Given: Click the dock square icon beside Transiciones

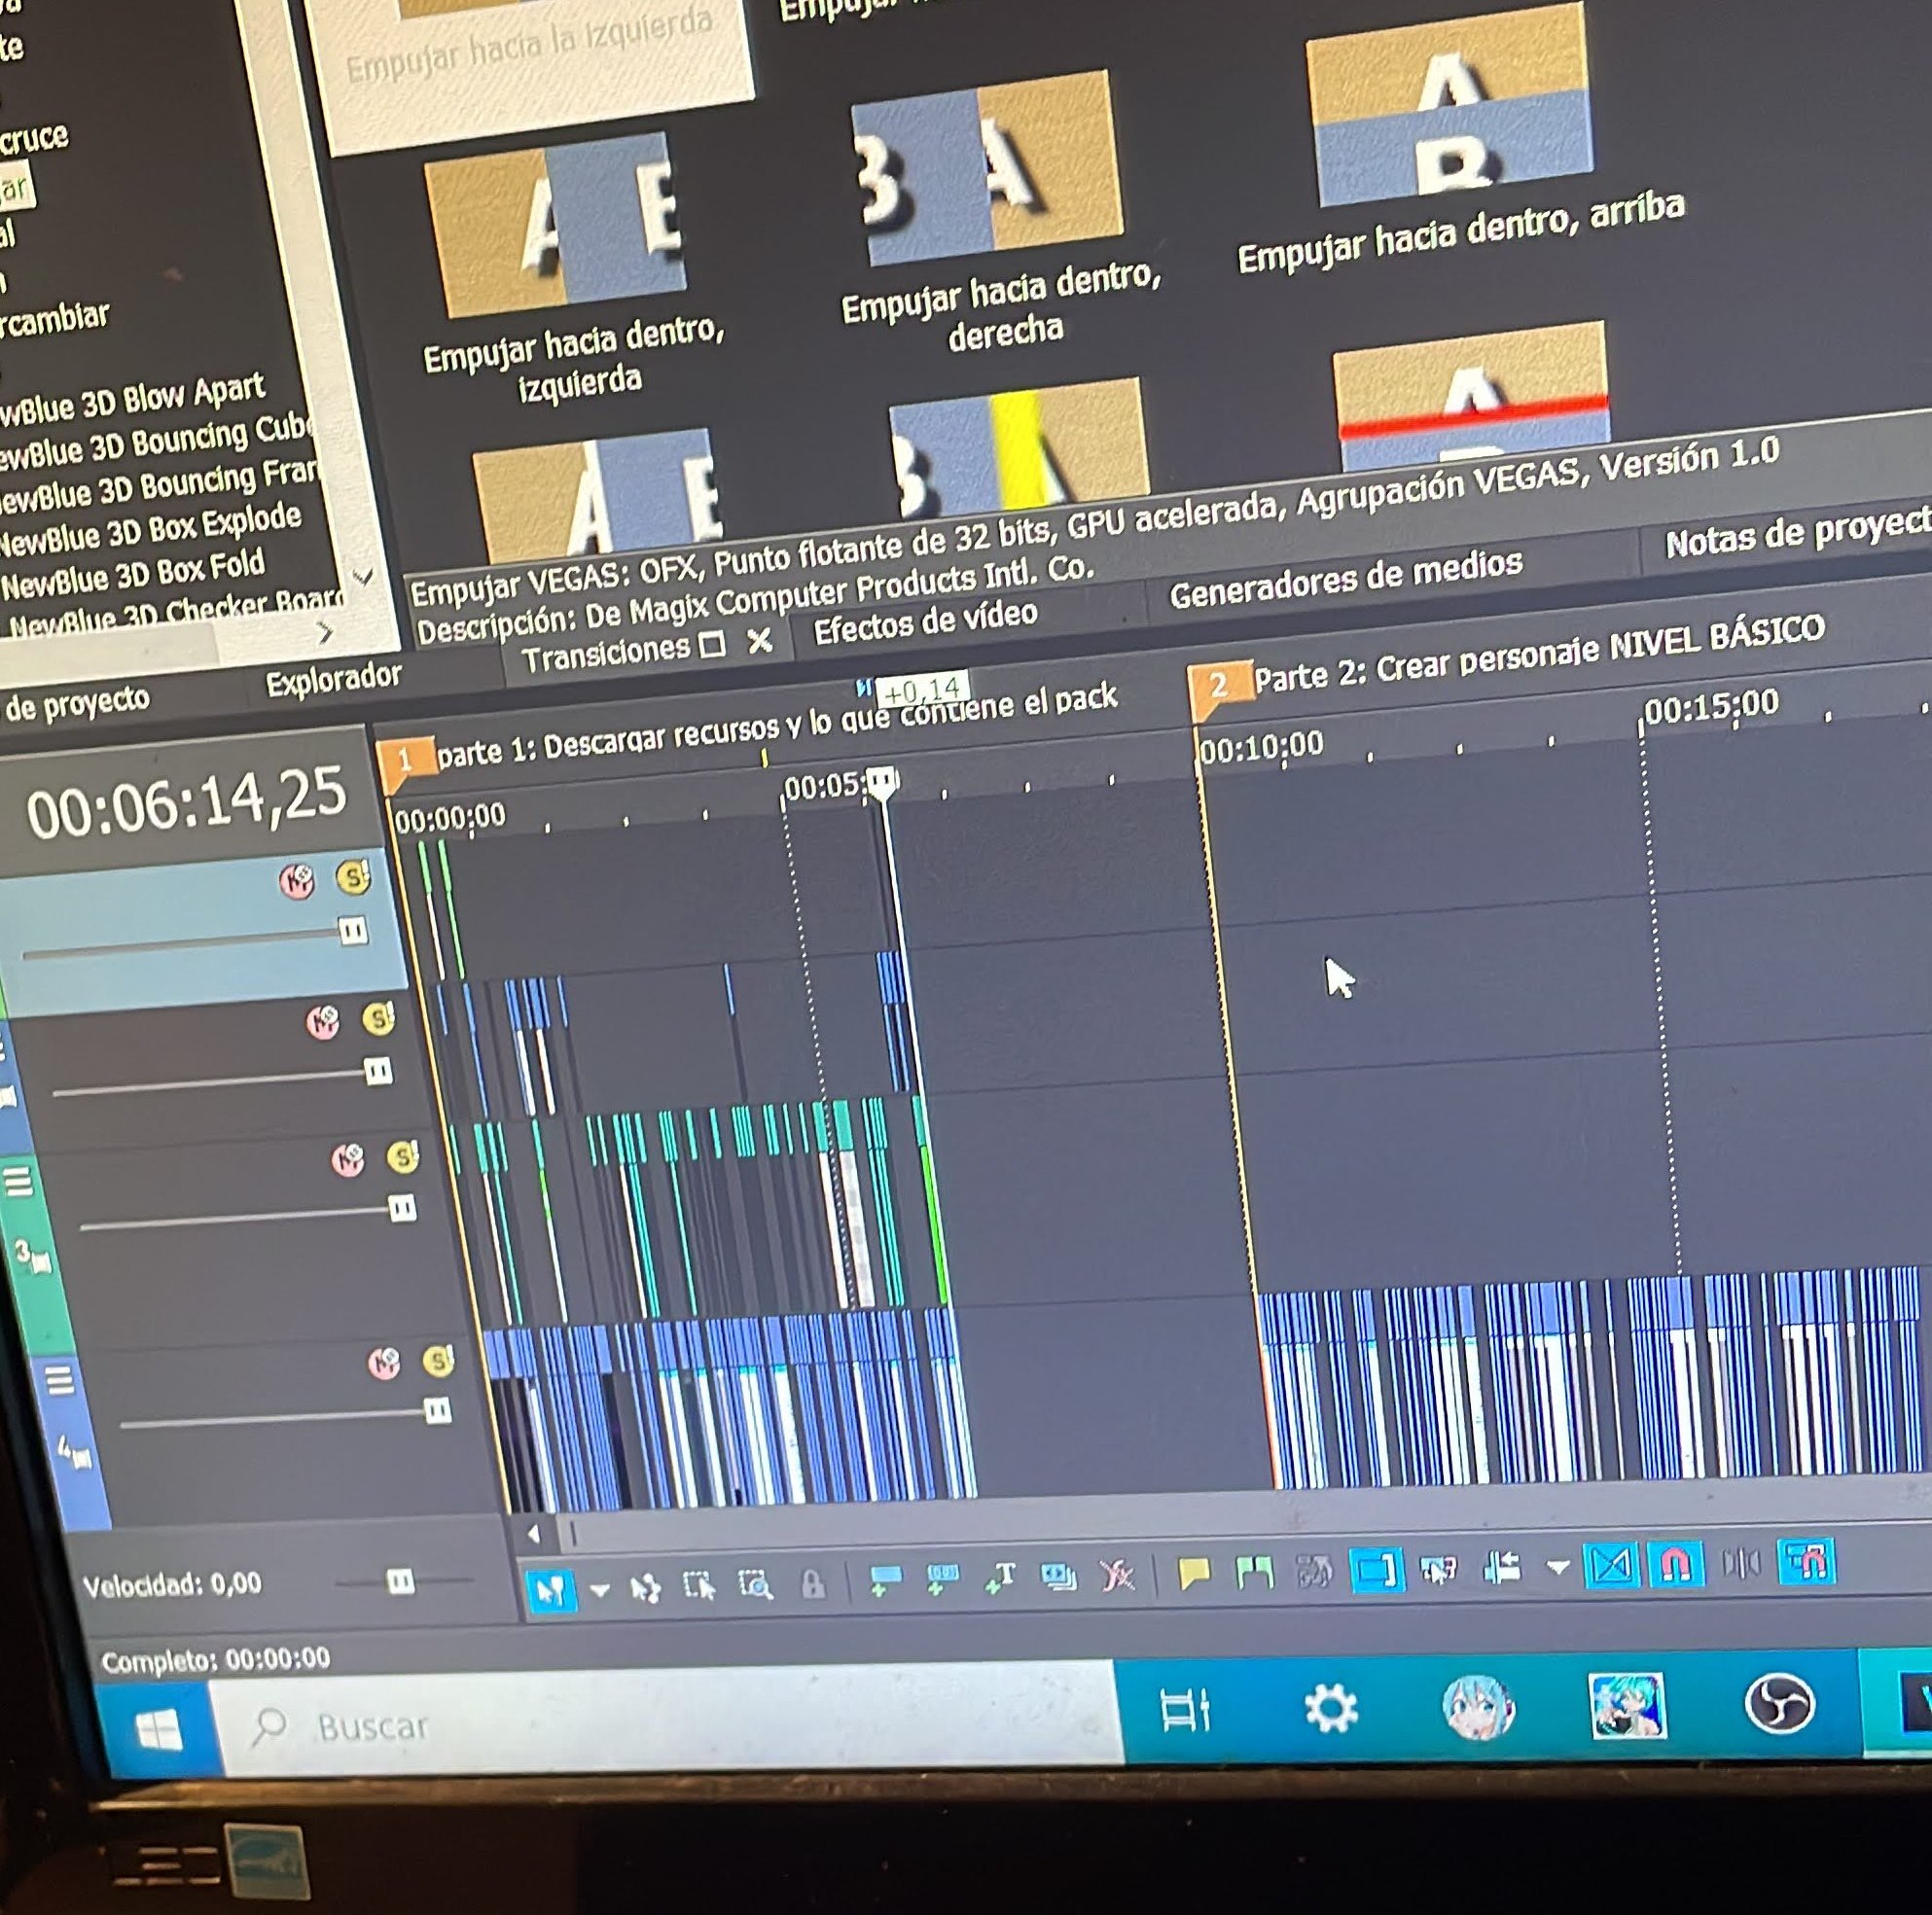Looking at the screenshot, I should [712, 645].
